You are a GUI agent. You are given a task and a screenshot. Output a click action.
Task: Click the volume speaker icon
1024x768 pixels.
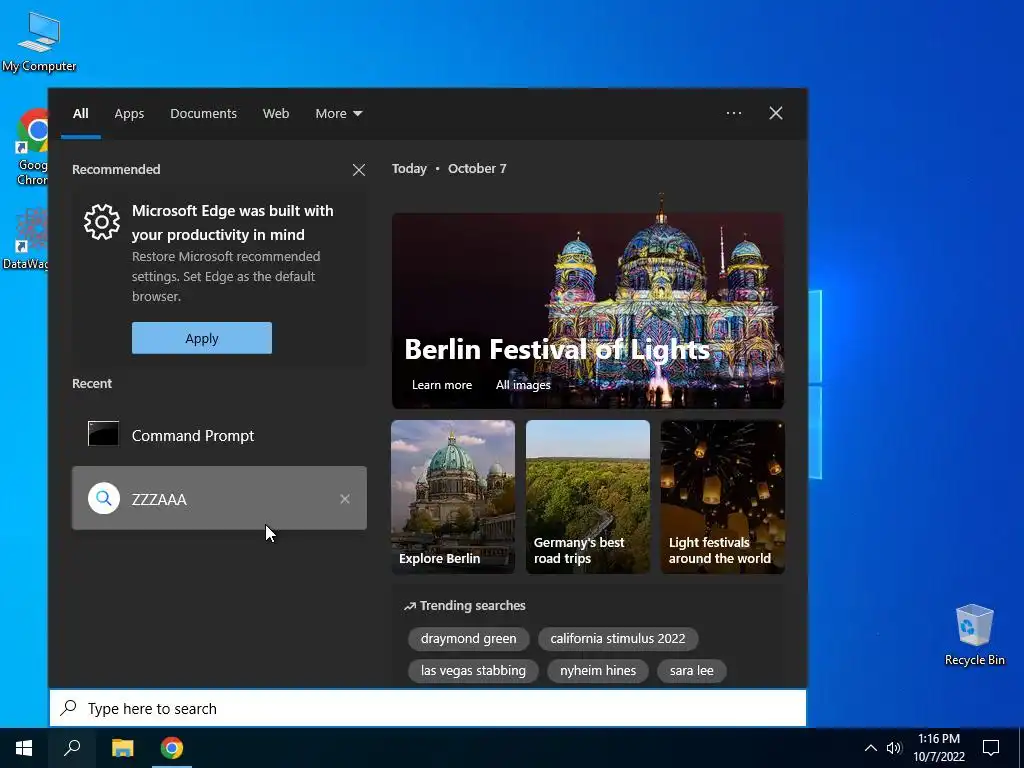[x=894, y=748]
